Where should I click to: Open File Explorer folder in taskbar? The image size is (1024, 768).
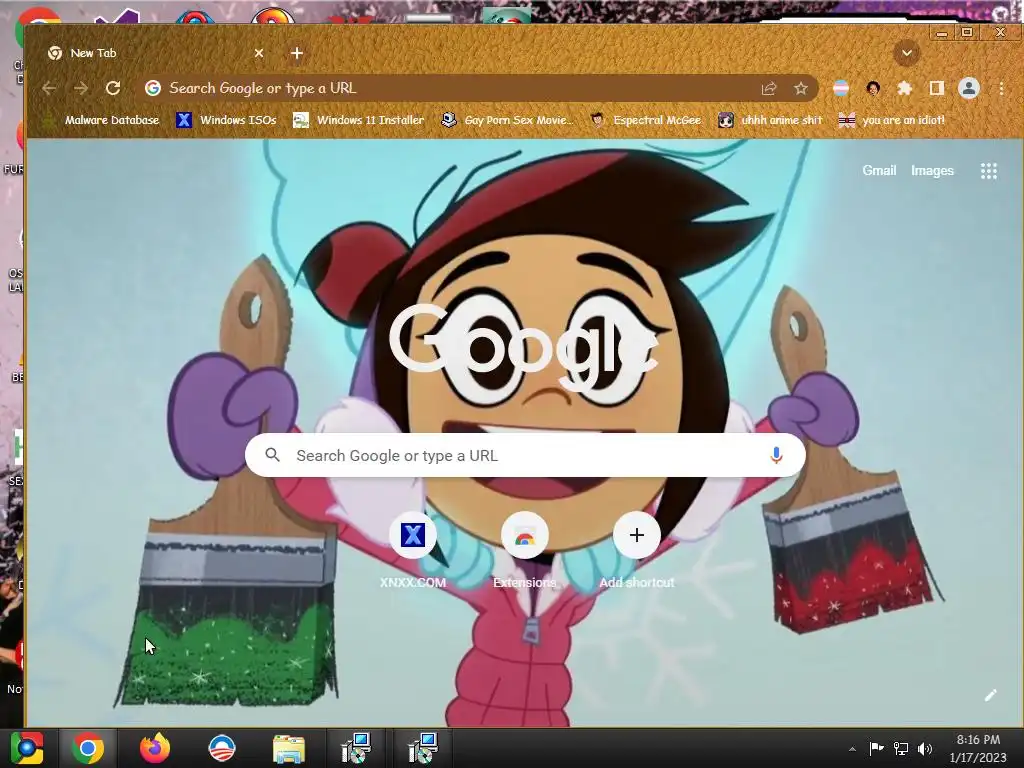click(x=289, y=748)
